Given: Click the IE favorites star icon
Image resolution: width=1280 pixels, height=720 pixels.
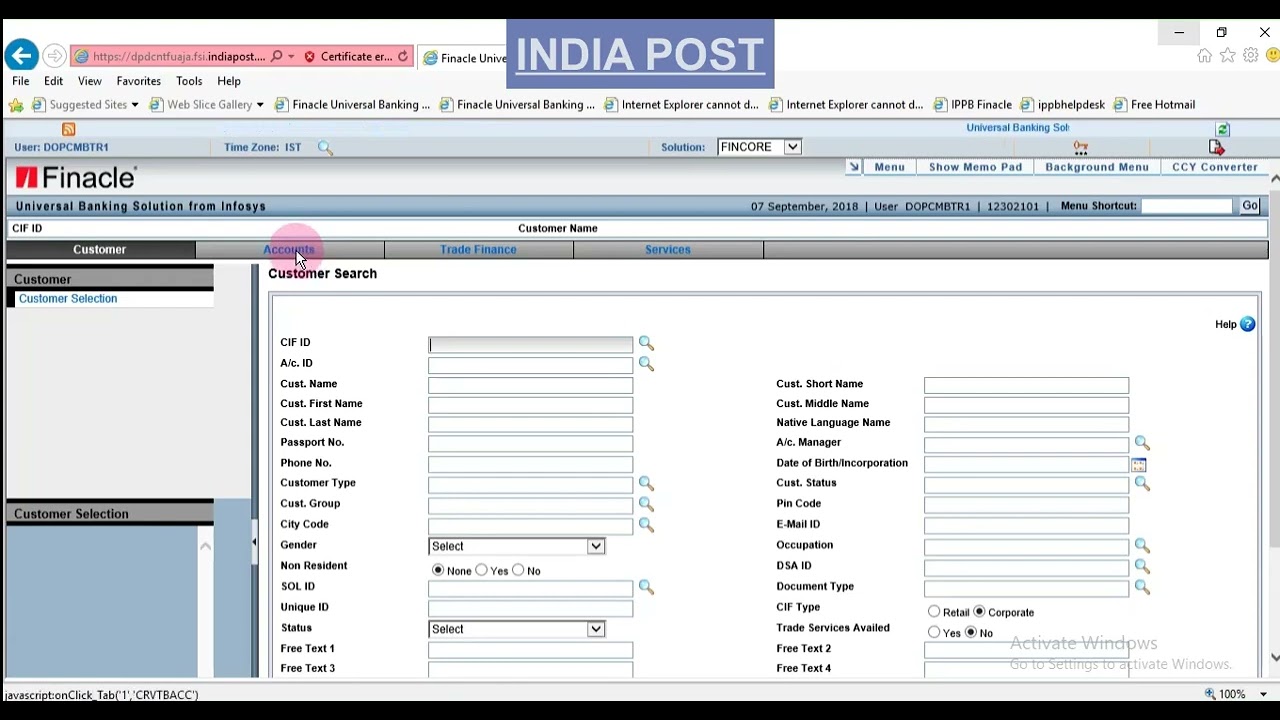Looking at the screenshot, I should [1228, 56].
